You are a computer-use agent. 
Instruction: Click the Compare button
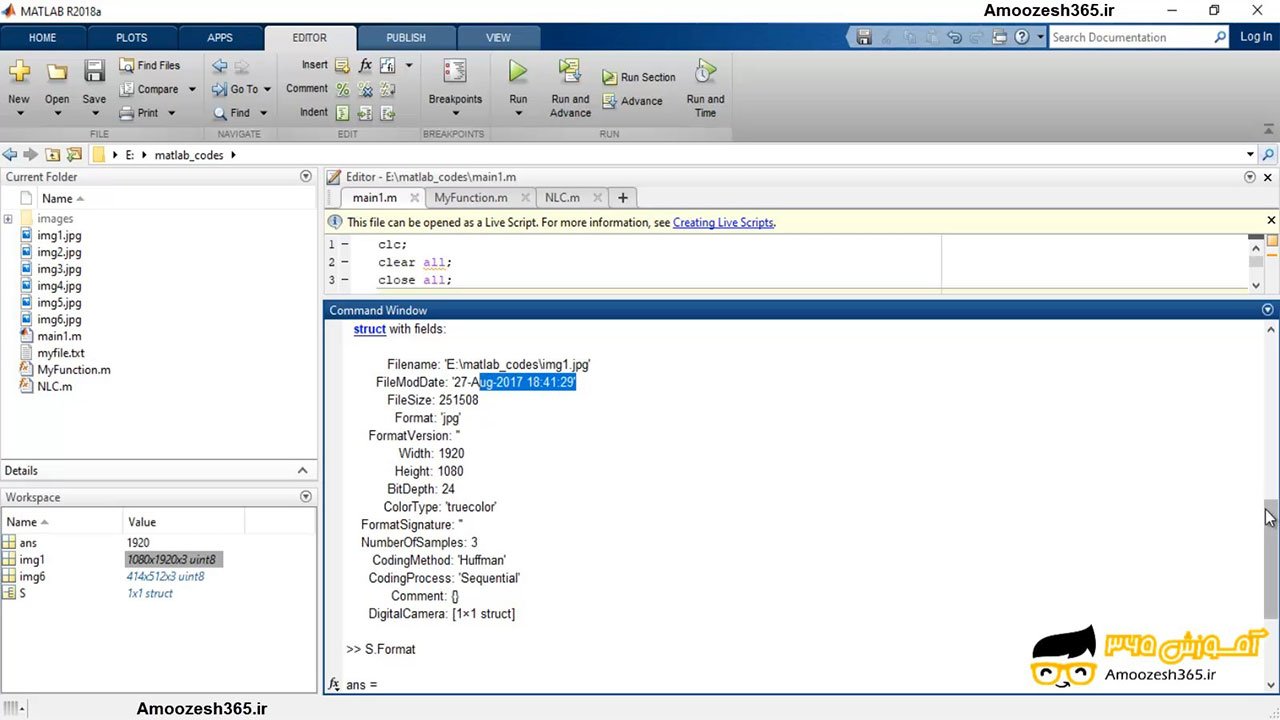tap(150, 89)
